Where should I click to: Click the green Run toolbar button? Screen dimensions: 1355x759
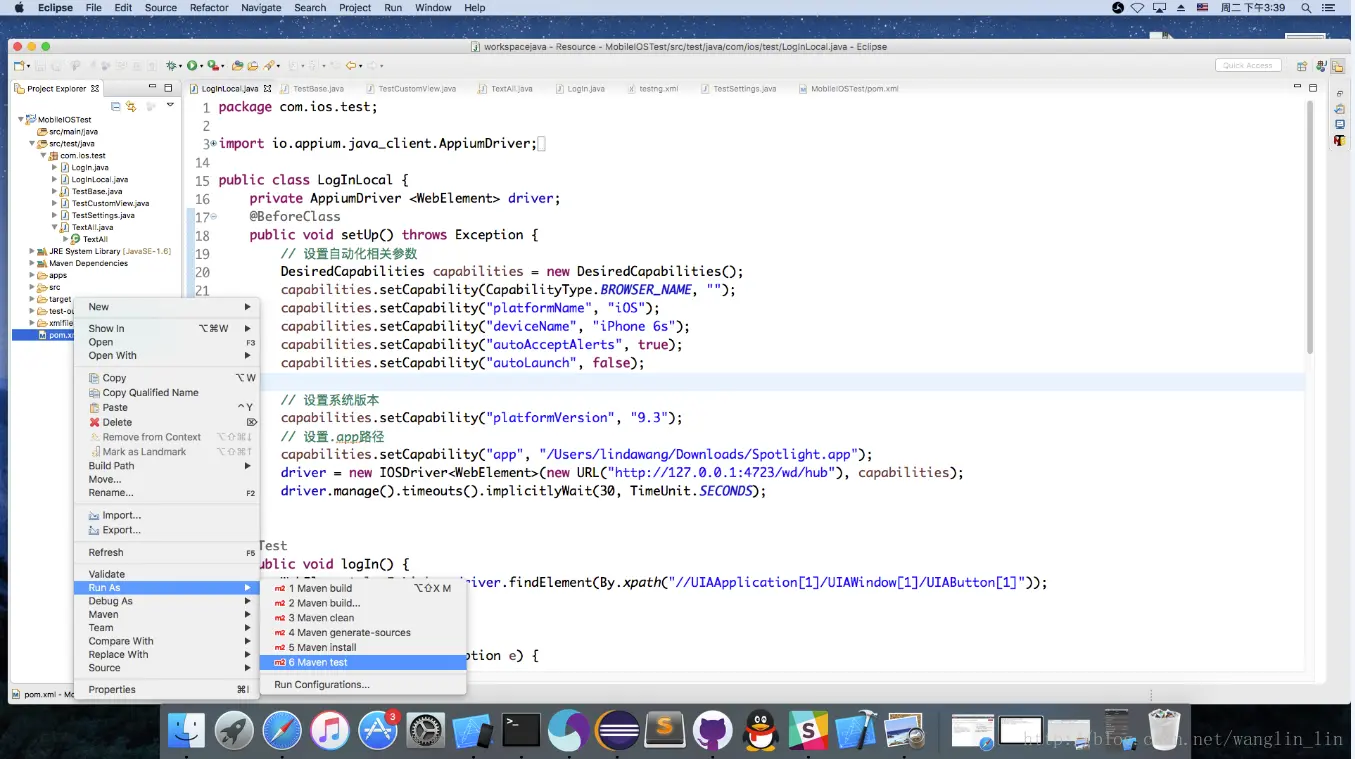[x=192, y=66]
